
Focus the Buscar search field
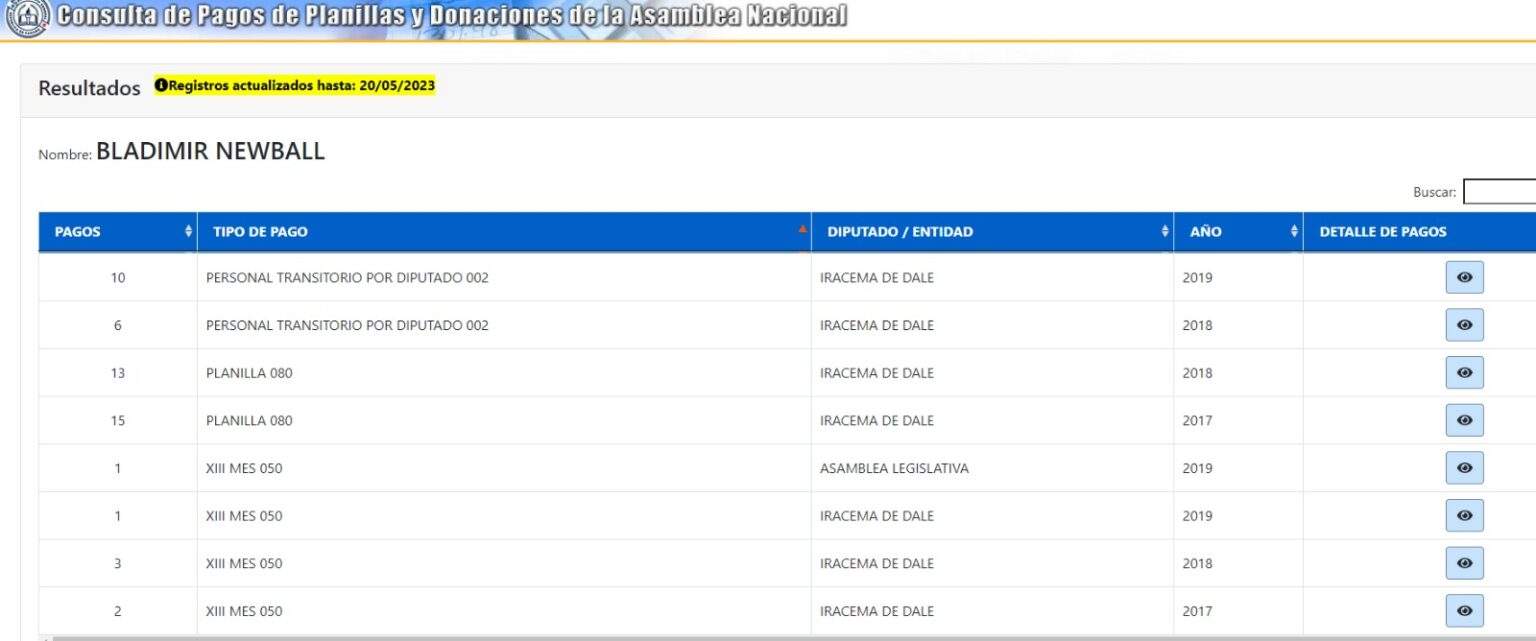(x=1499, y=192)
